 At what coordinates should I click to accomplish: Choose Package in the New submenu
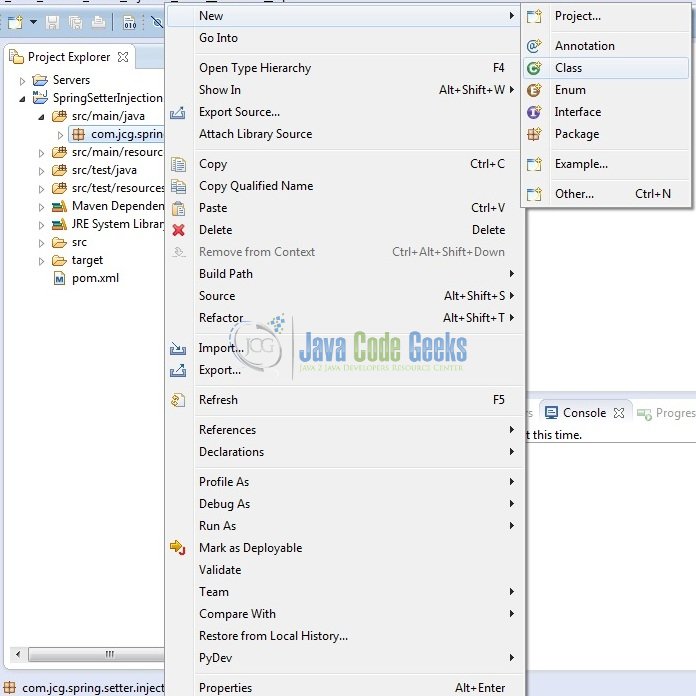(605, 134)
